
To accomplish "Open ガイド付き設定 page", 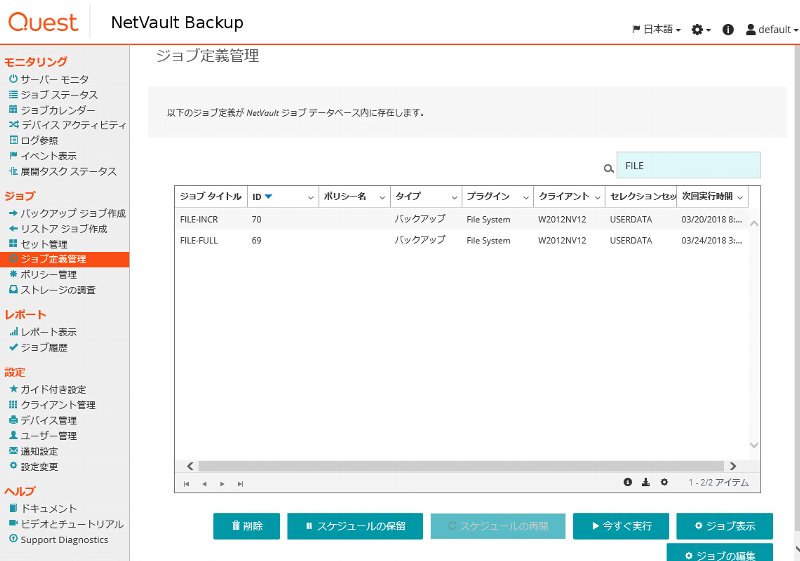I will pos(47,389).
